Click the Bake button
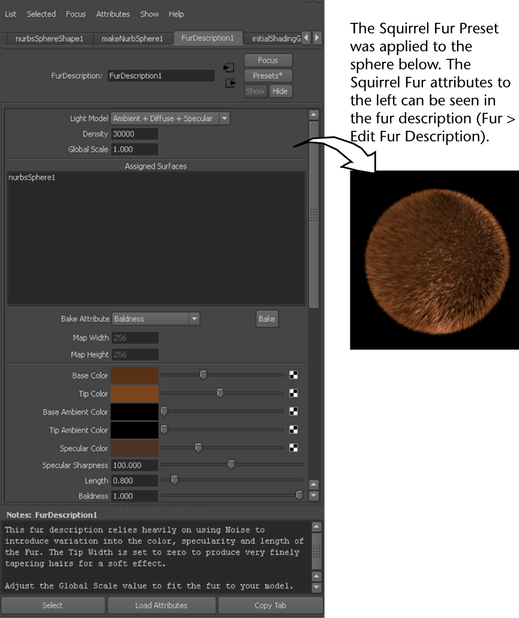Screen dimensions: 519x618 point(267,319)
